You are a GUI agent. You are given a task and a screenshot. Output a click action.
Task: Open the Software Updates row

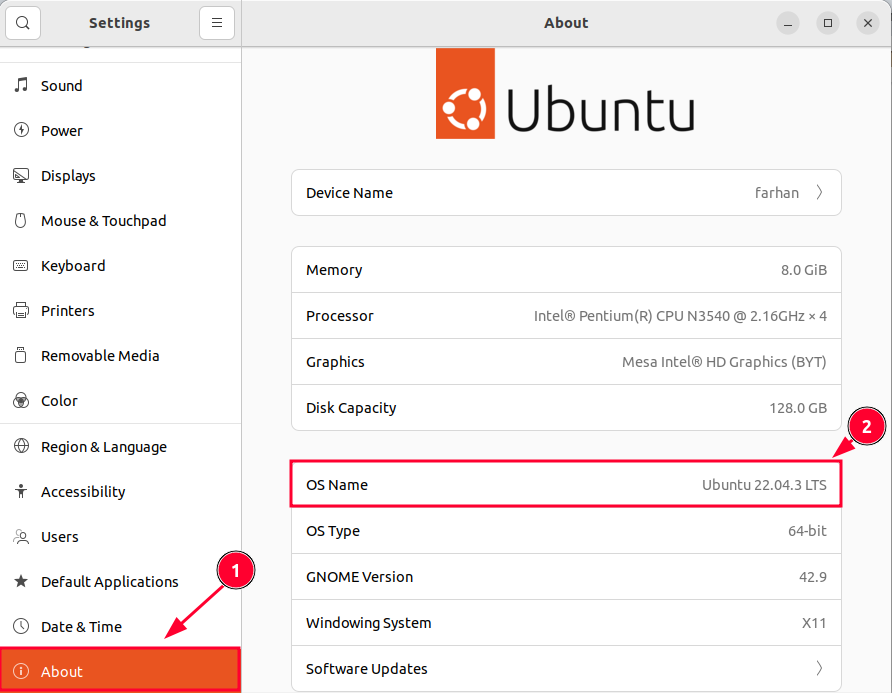point(566,668)
